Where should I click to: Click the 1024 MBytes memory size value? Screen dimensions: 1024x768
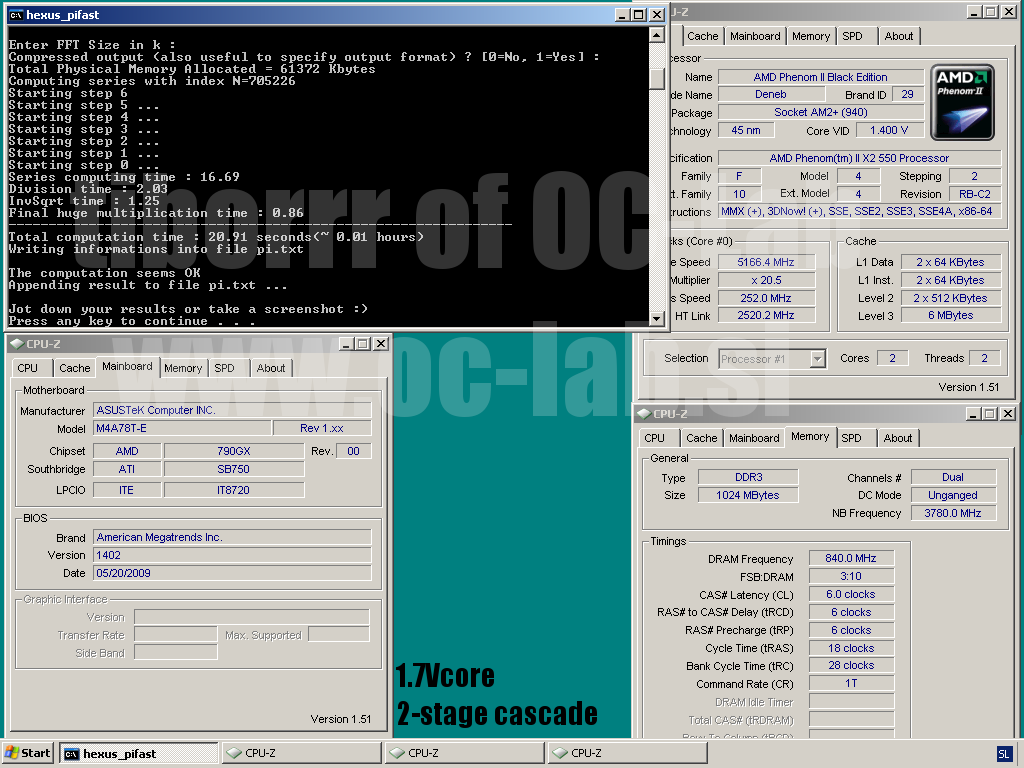(748, 495)
